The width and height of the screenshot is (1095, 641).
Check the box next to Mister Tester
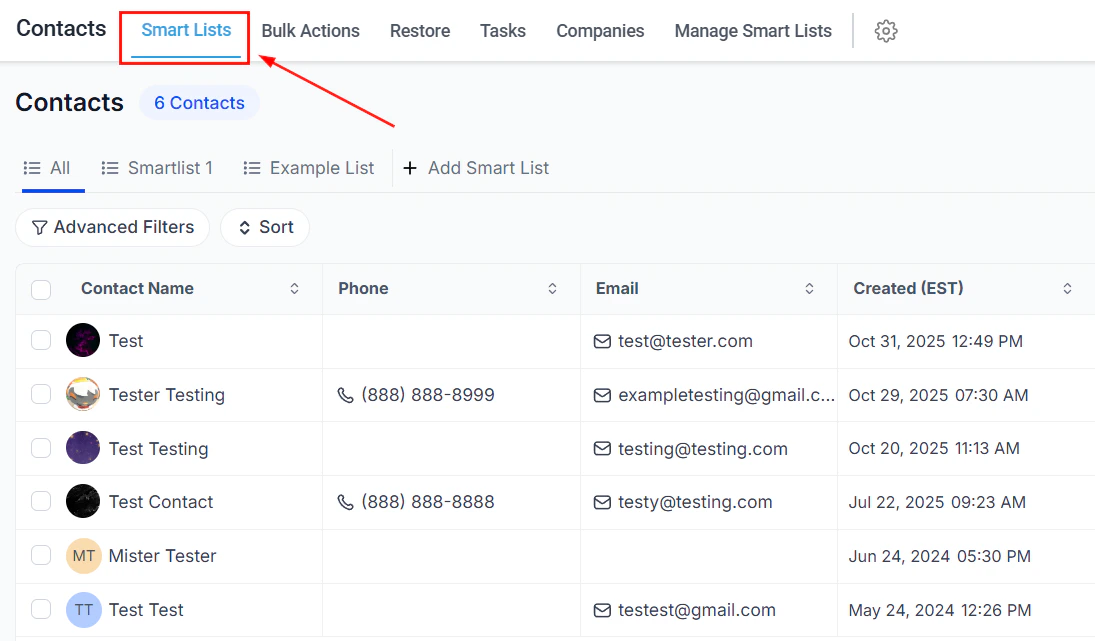coord(41,555)
